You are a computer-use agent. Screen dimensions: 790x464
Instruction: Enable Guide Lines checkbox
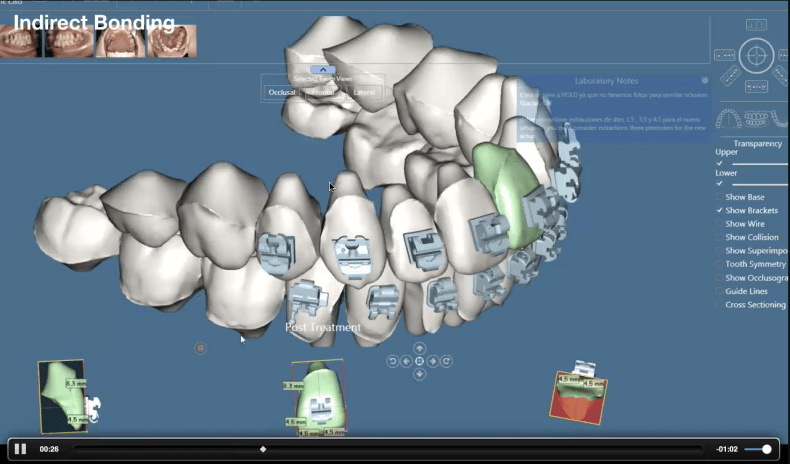point(719,291)
